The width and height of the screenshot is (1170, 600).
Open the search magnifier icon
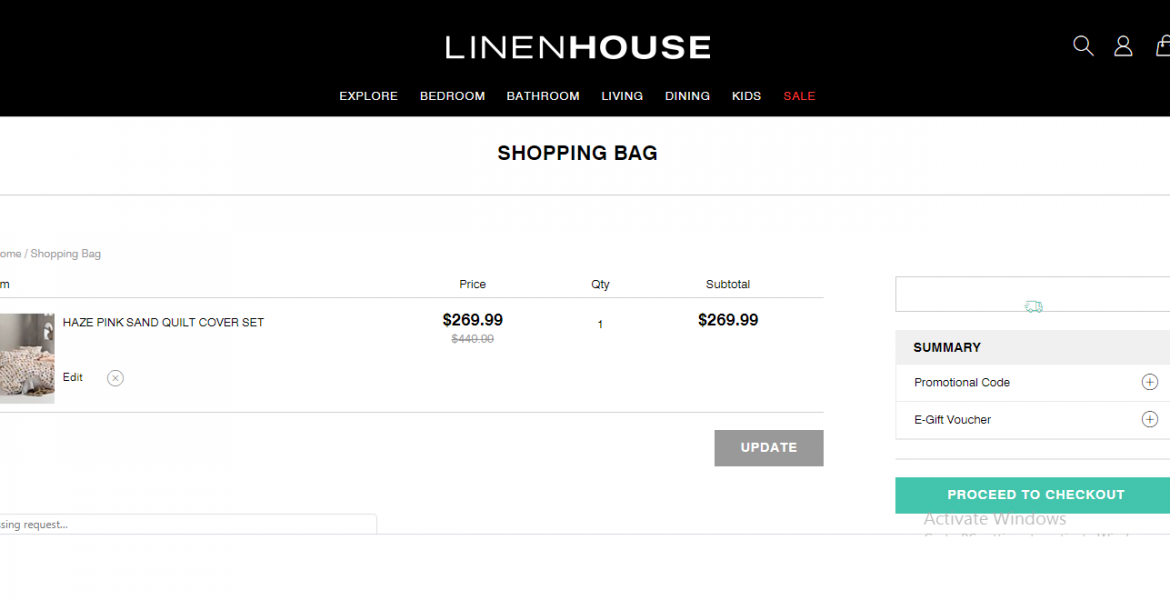(1083, 46)
